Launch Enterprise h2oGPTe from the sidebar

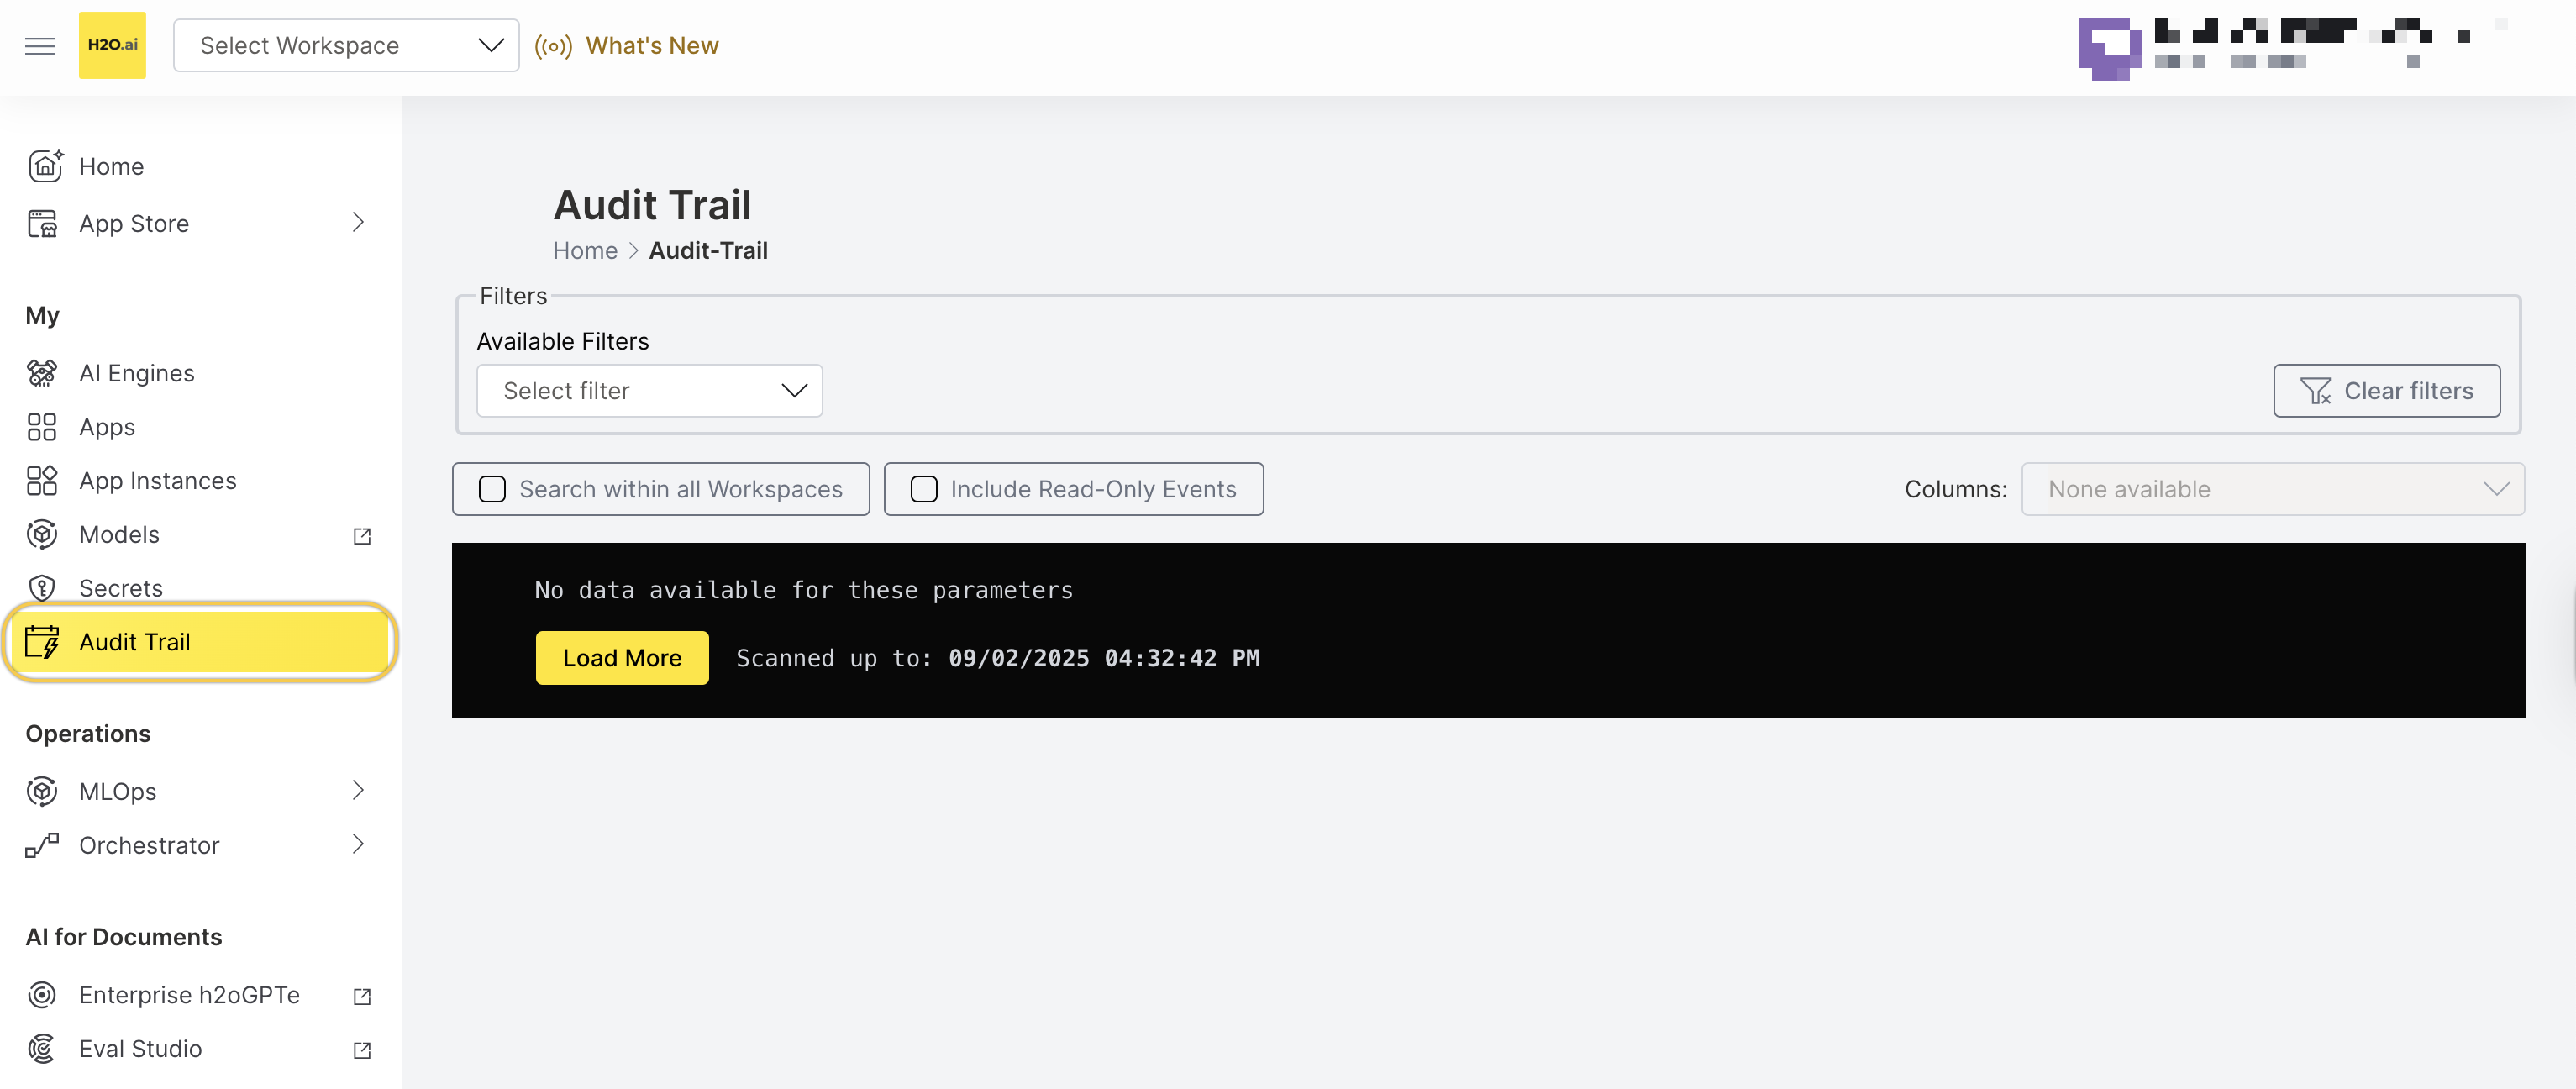click(189, 995)
